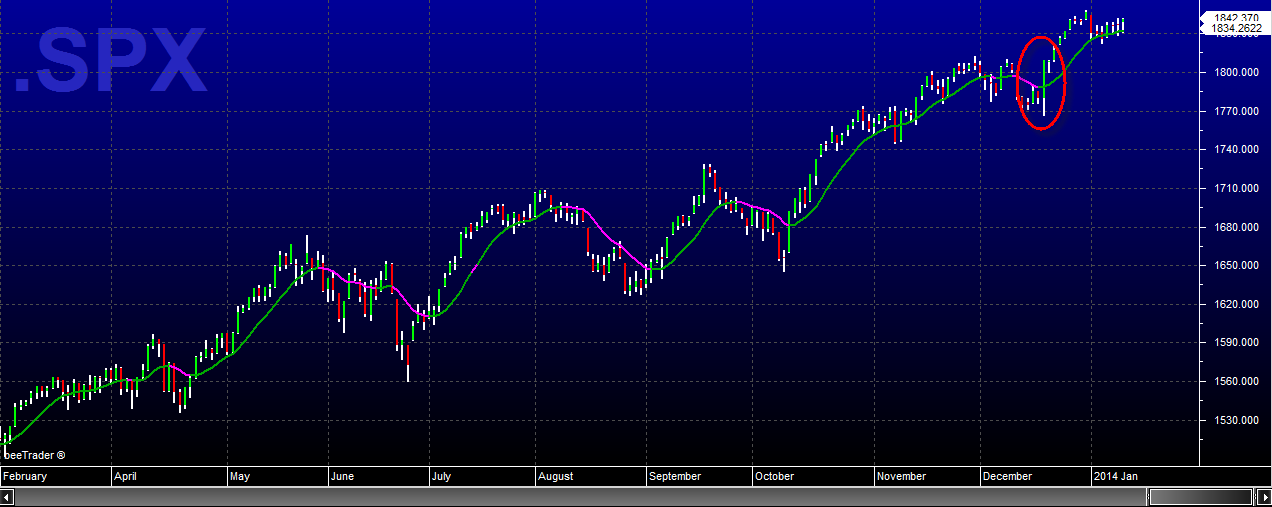Click the 1842.370 current price tag
This screenshot has height=507, width=1272.
pos(1235,18)
